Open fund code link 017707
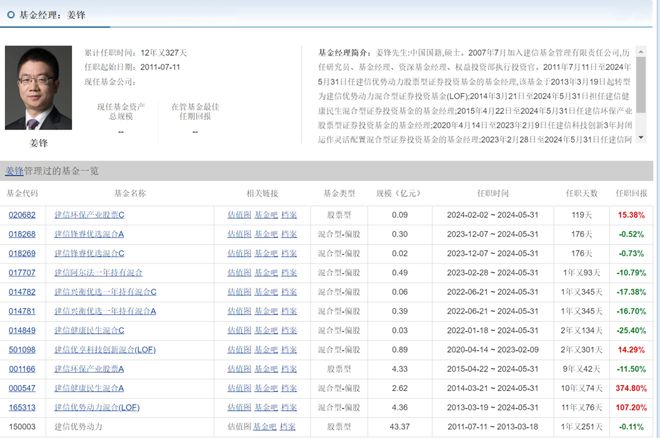Viewport: 660px width, 438px height. pos(22,273)
